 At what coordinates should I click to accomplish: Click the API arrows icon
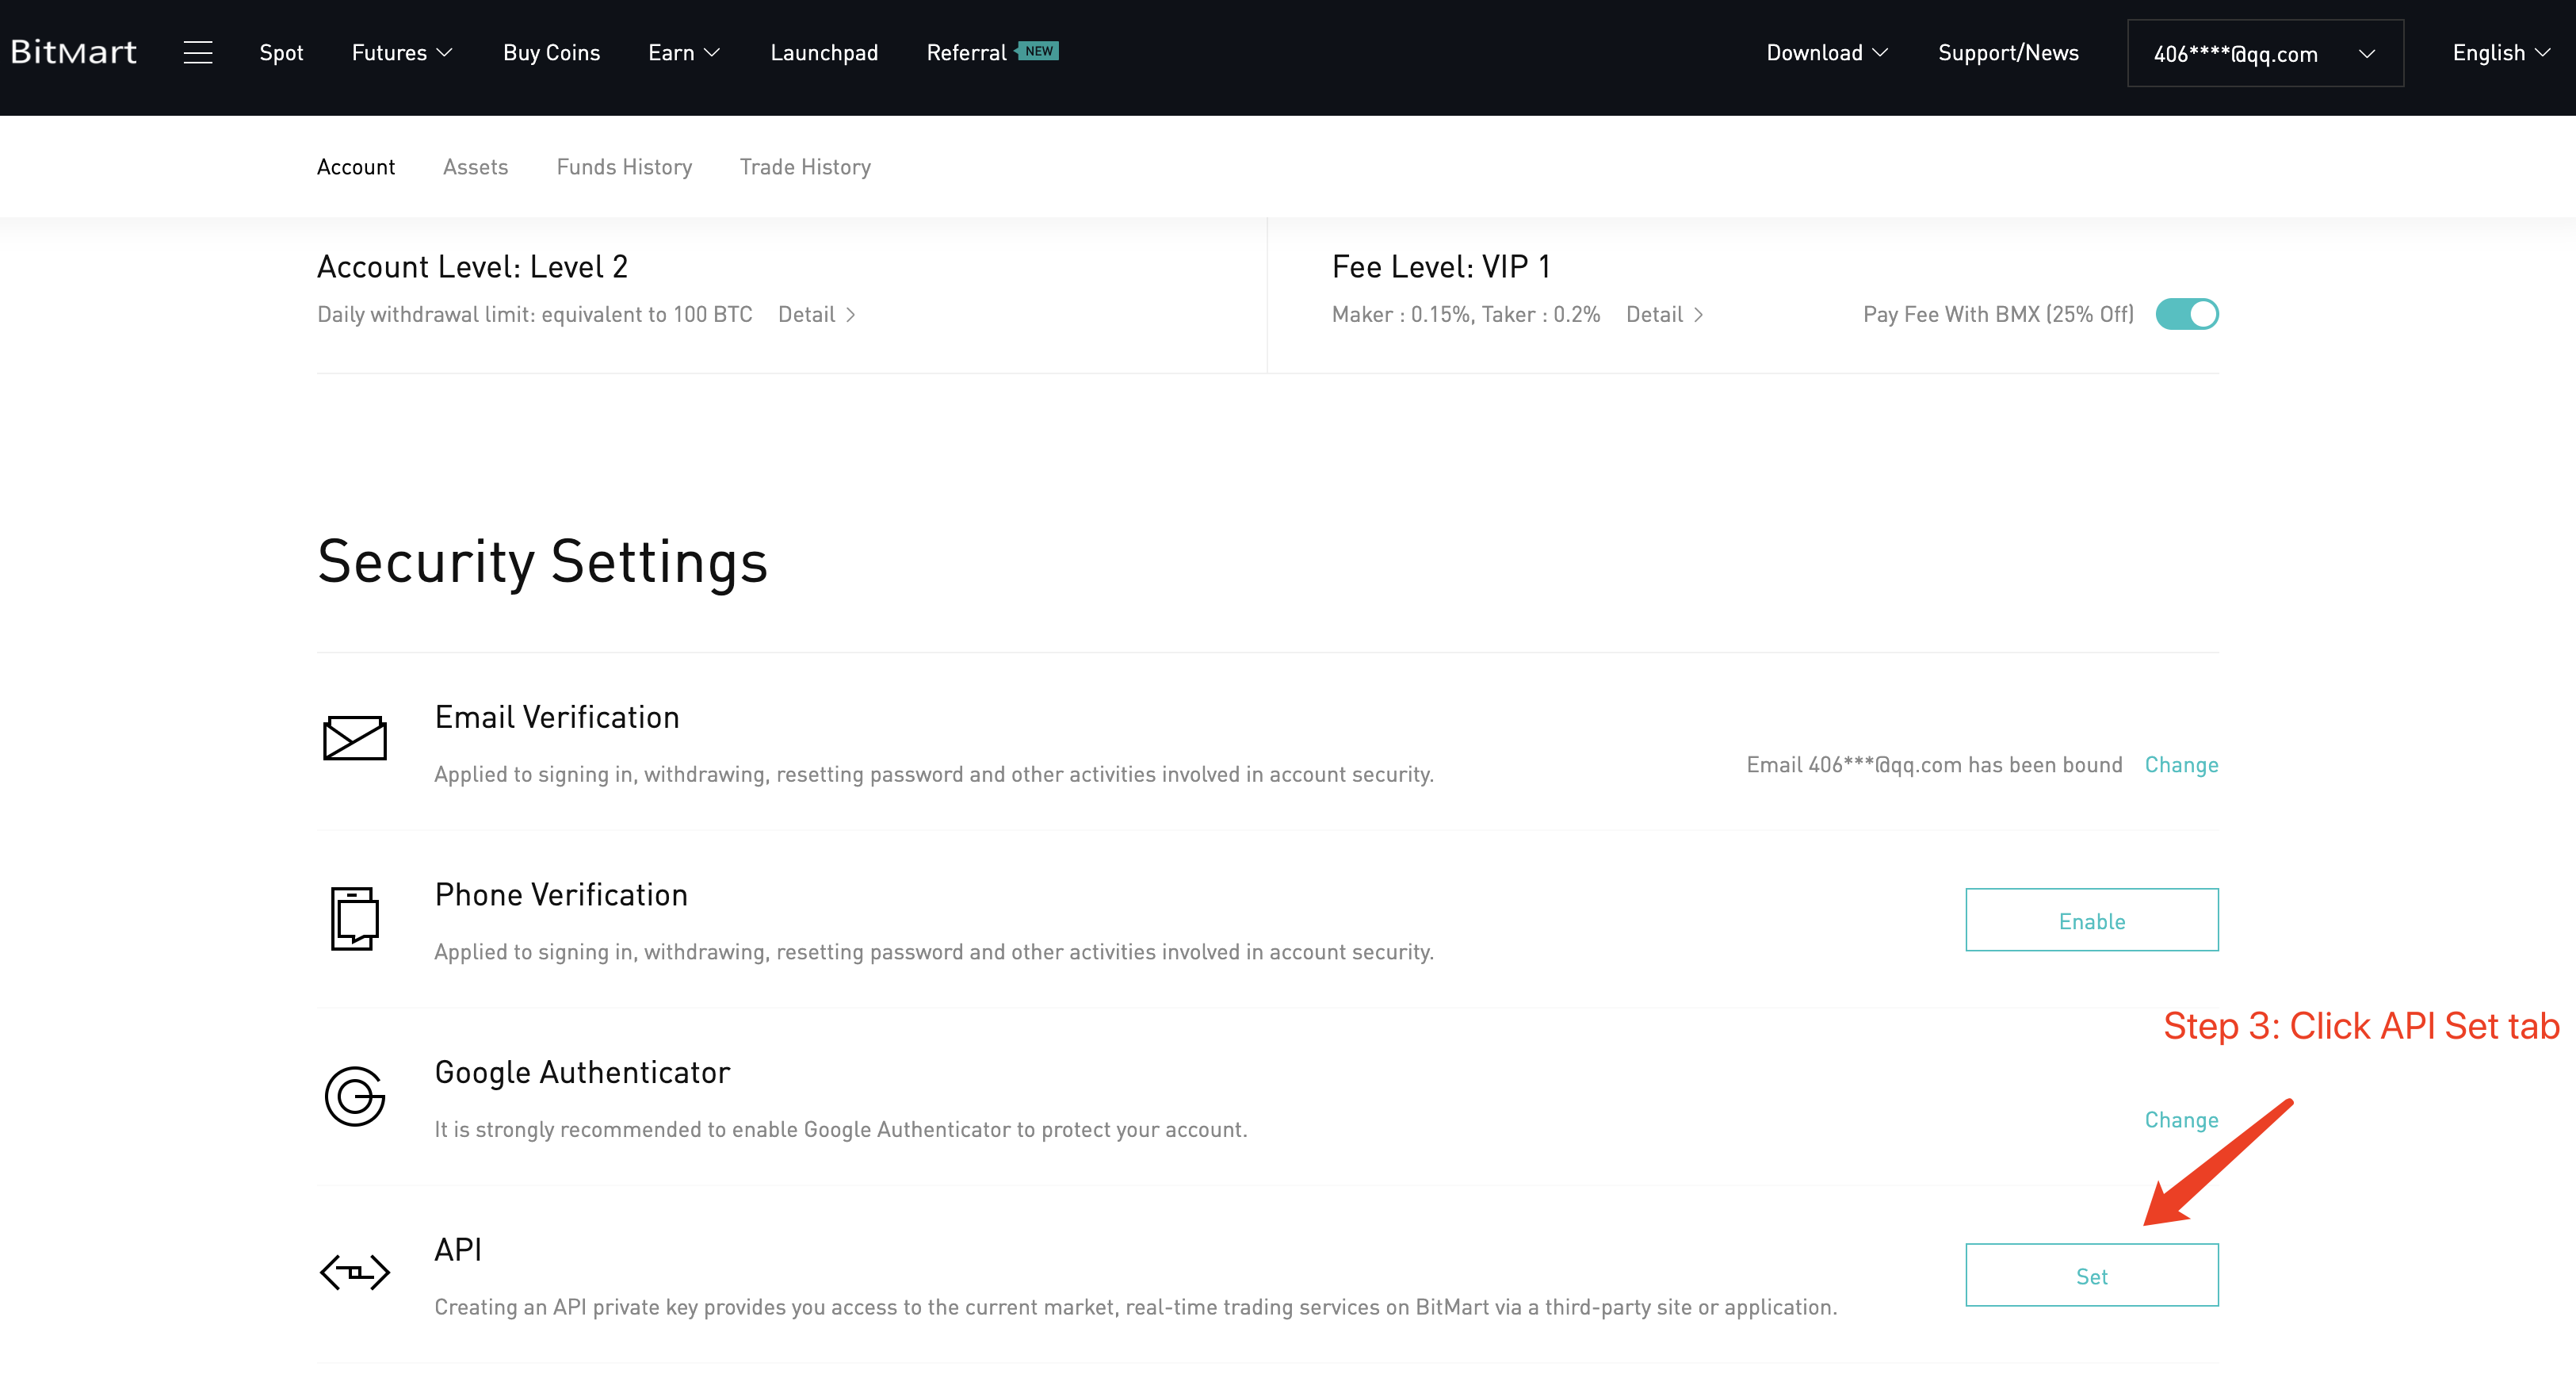tap(355, 1272)
